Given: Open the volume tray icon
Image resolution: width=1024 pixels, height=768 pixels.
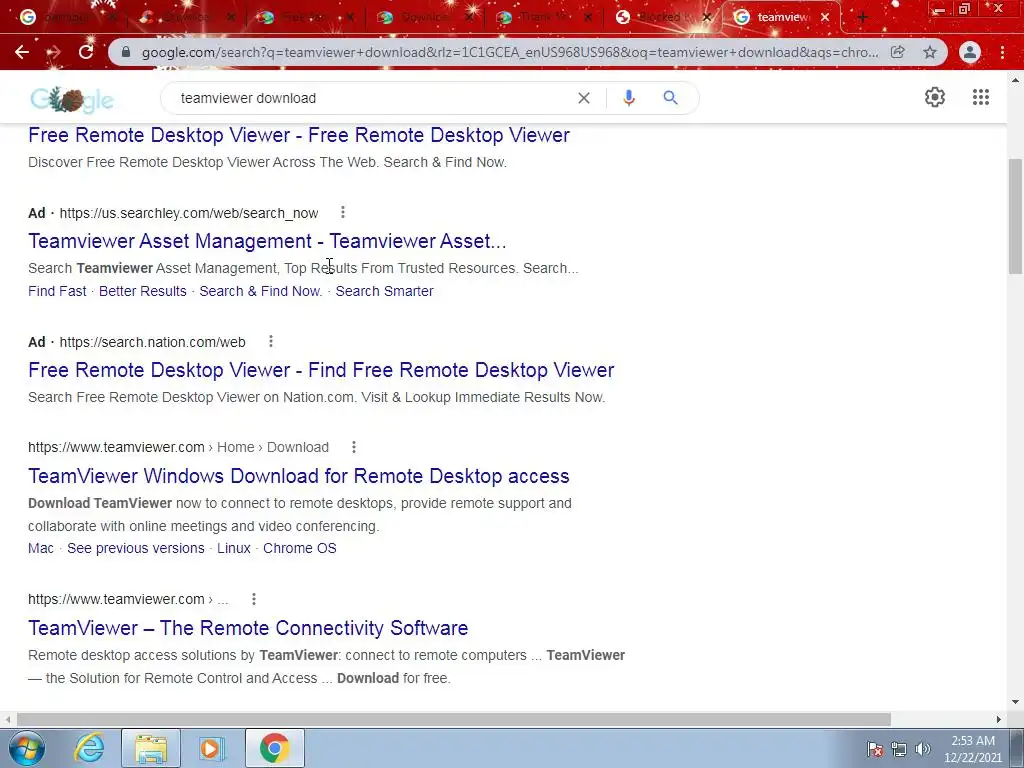Looking at the screenshot, I should click(x=923, y=749).
